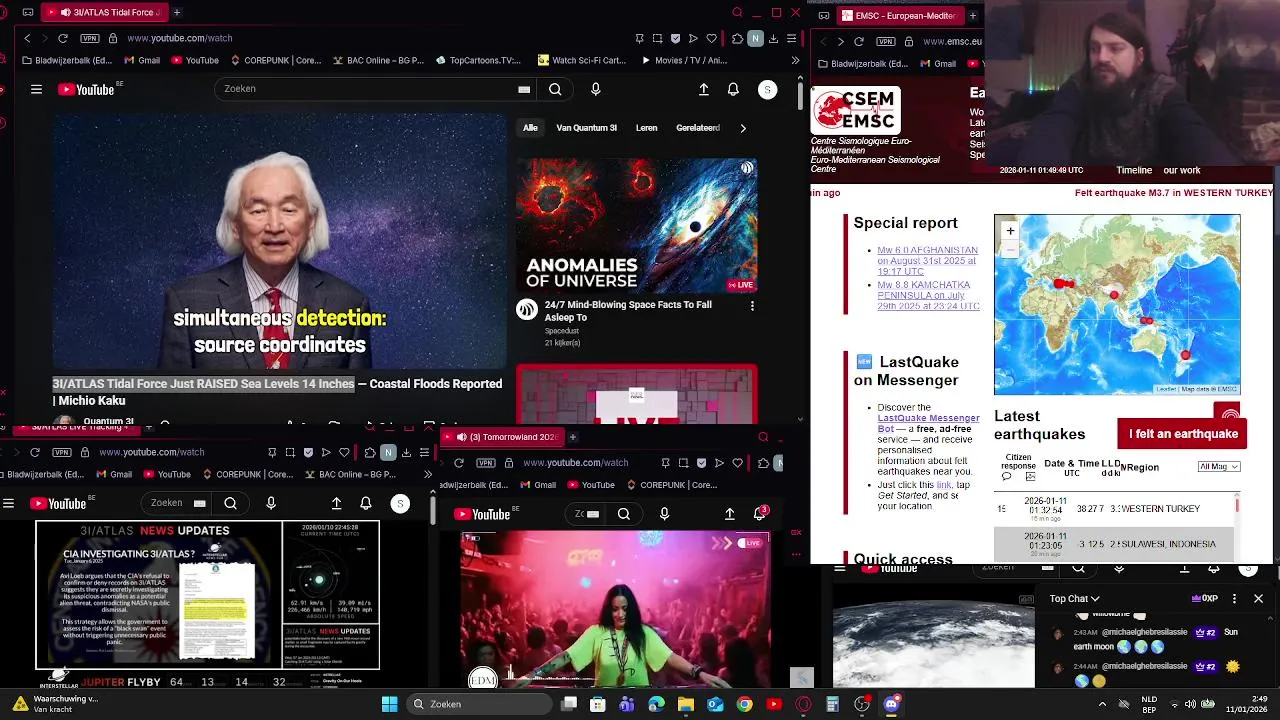The height and width of the screenshot is (720, 1280).
Task: Open Mw 6.0 AFGHANISTAN special report link
Action: click(928, 261)
